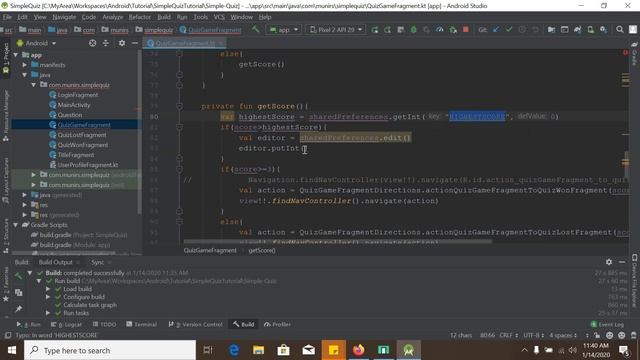
Task: Open the Logcat tool window
Action: point(66,324)
